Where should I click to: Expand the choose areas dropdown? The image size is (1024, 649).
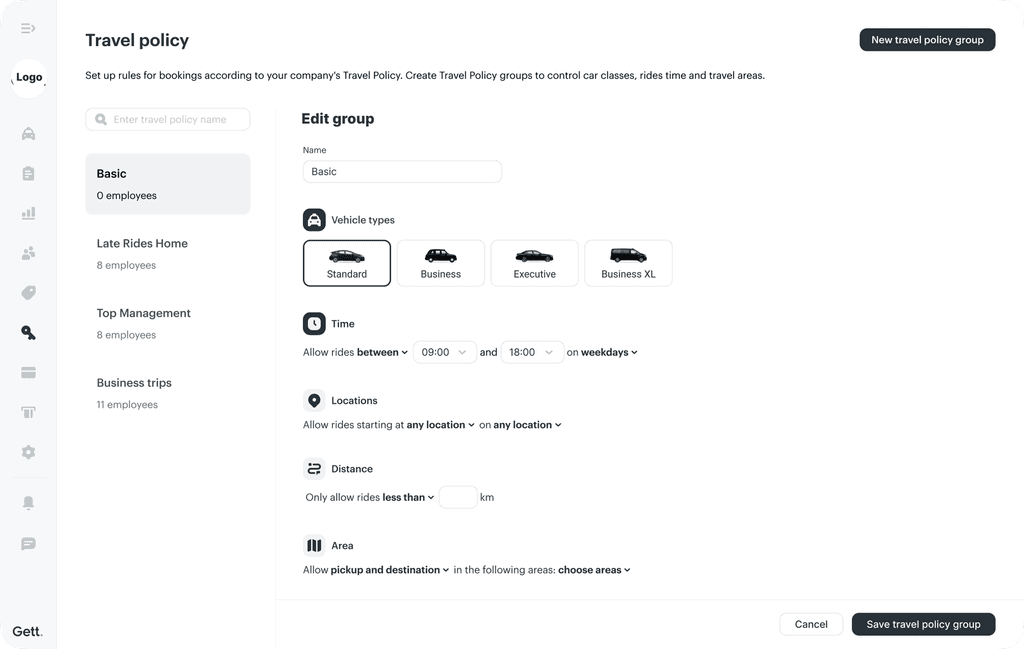pos(594,570)
